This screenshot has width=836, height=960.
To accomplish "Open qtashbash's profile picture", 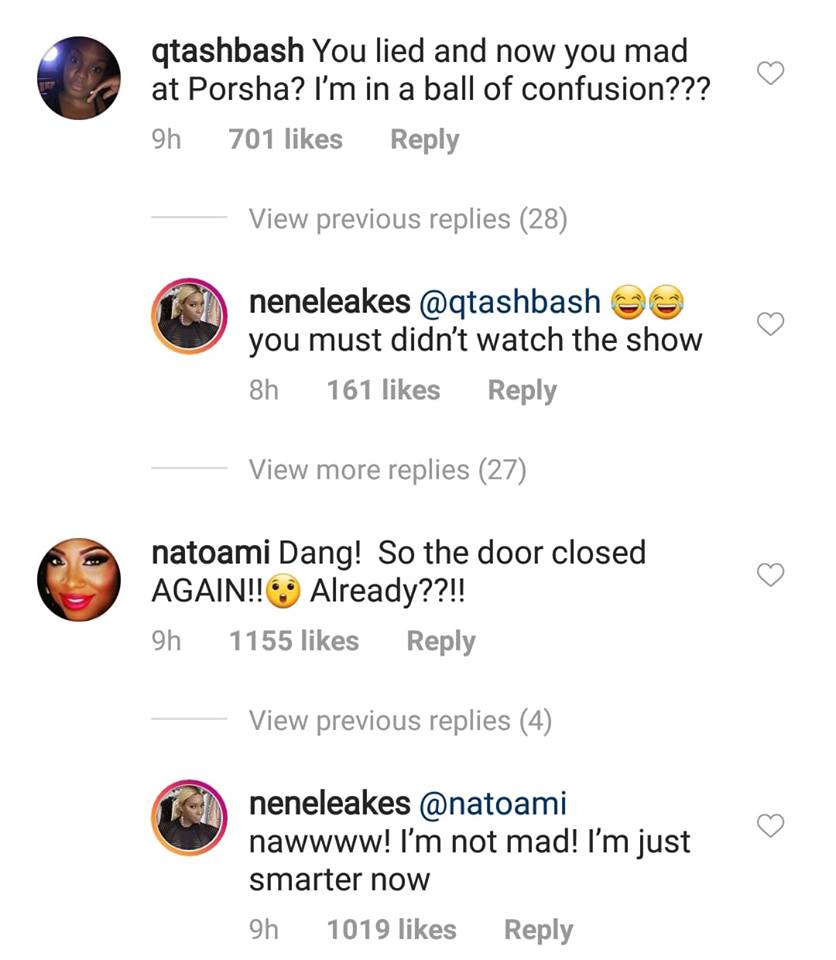I will coord(79,78).
